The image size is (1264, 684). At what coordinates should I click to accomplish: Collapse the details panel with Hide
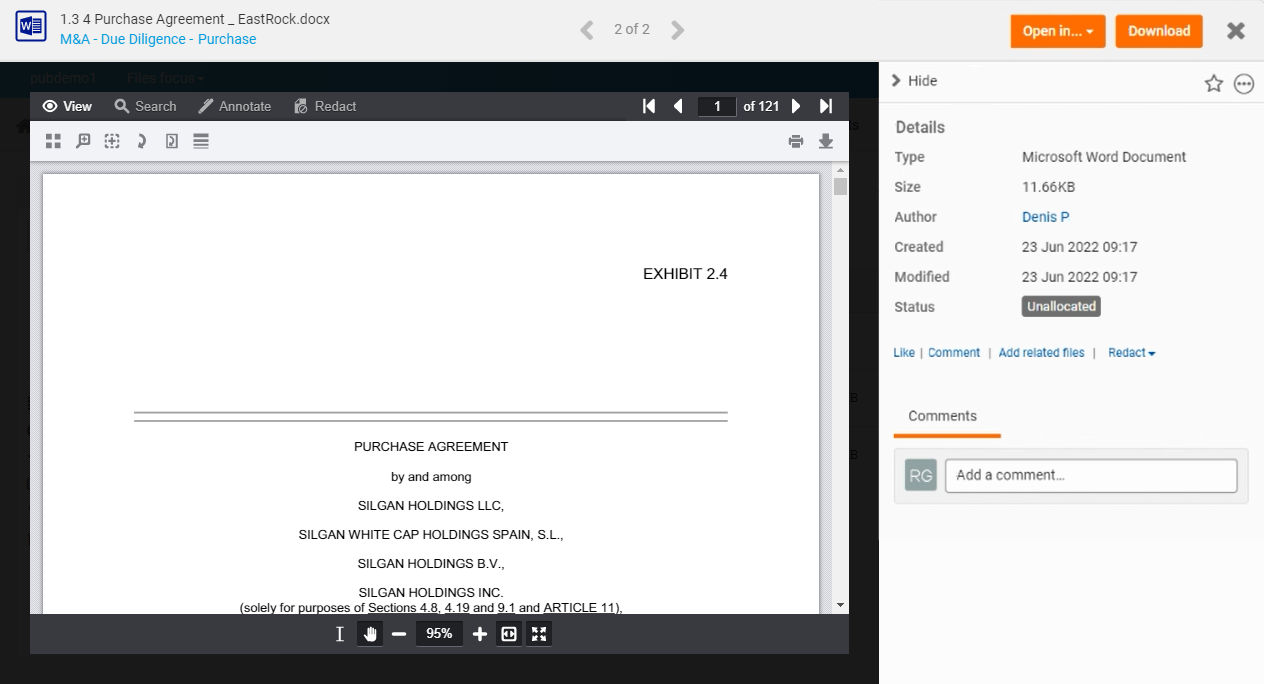914,81
